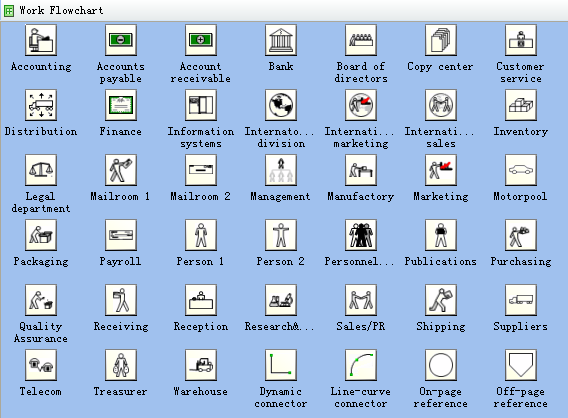This screenshot has width=568, height=418.
Task: Click the Work Flowchart panel title
Action: pyautogui.click(x=61, y=11)
